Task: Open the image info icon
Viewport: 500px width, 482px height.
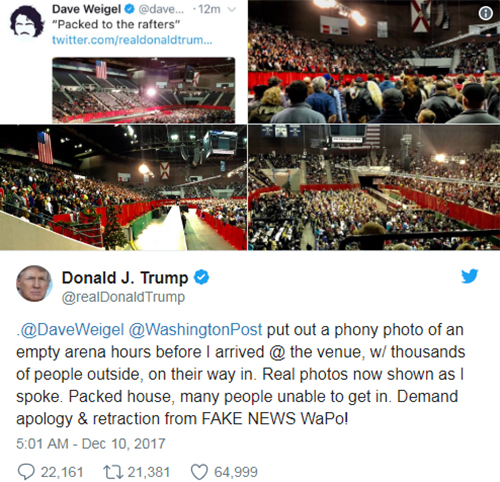Action: [486, 13]
